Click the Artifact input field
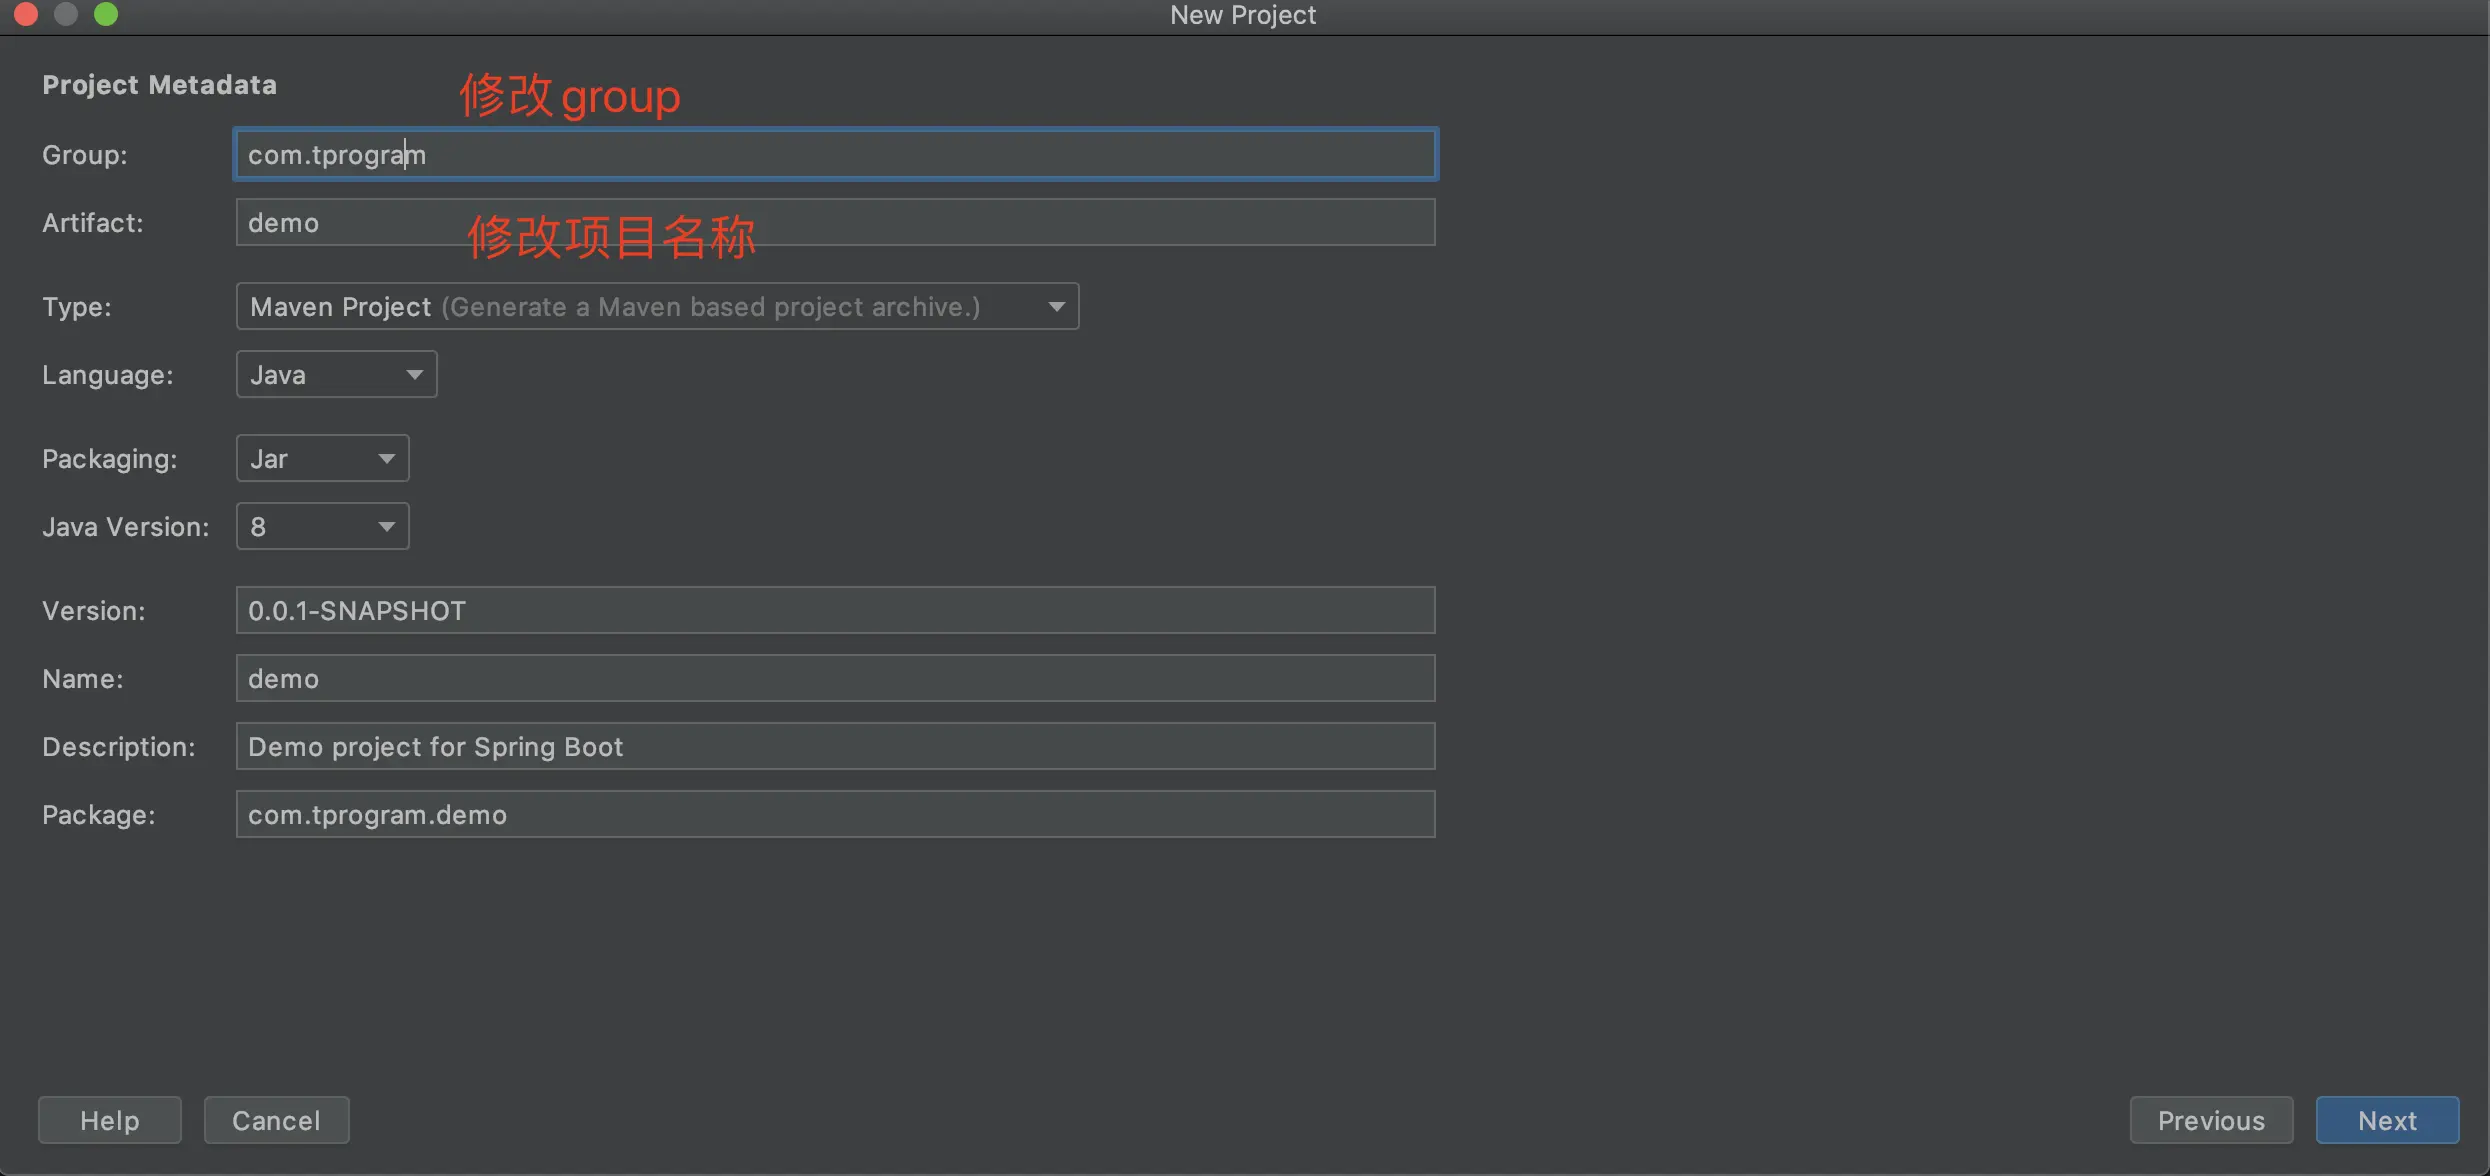The height and width of the screenshot is (1176, 2490). (x=835, y=222)
